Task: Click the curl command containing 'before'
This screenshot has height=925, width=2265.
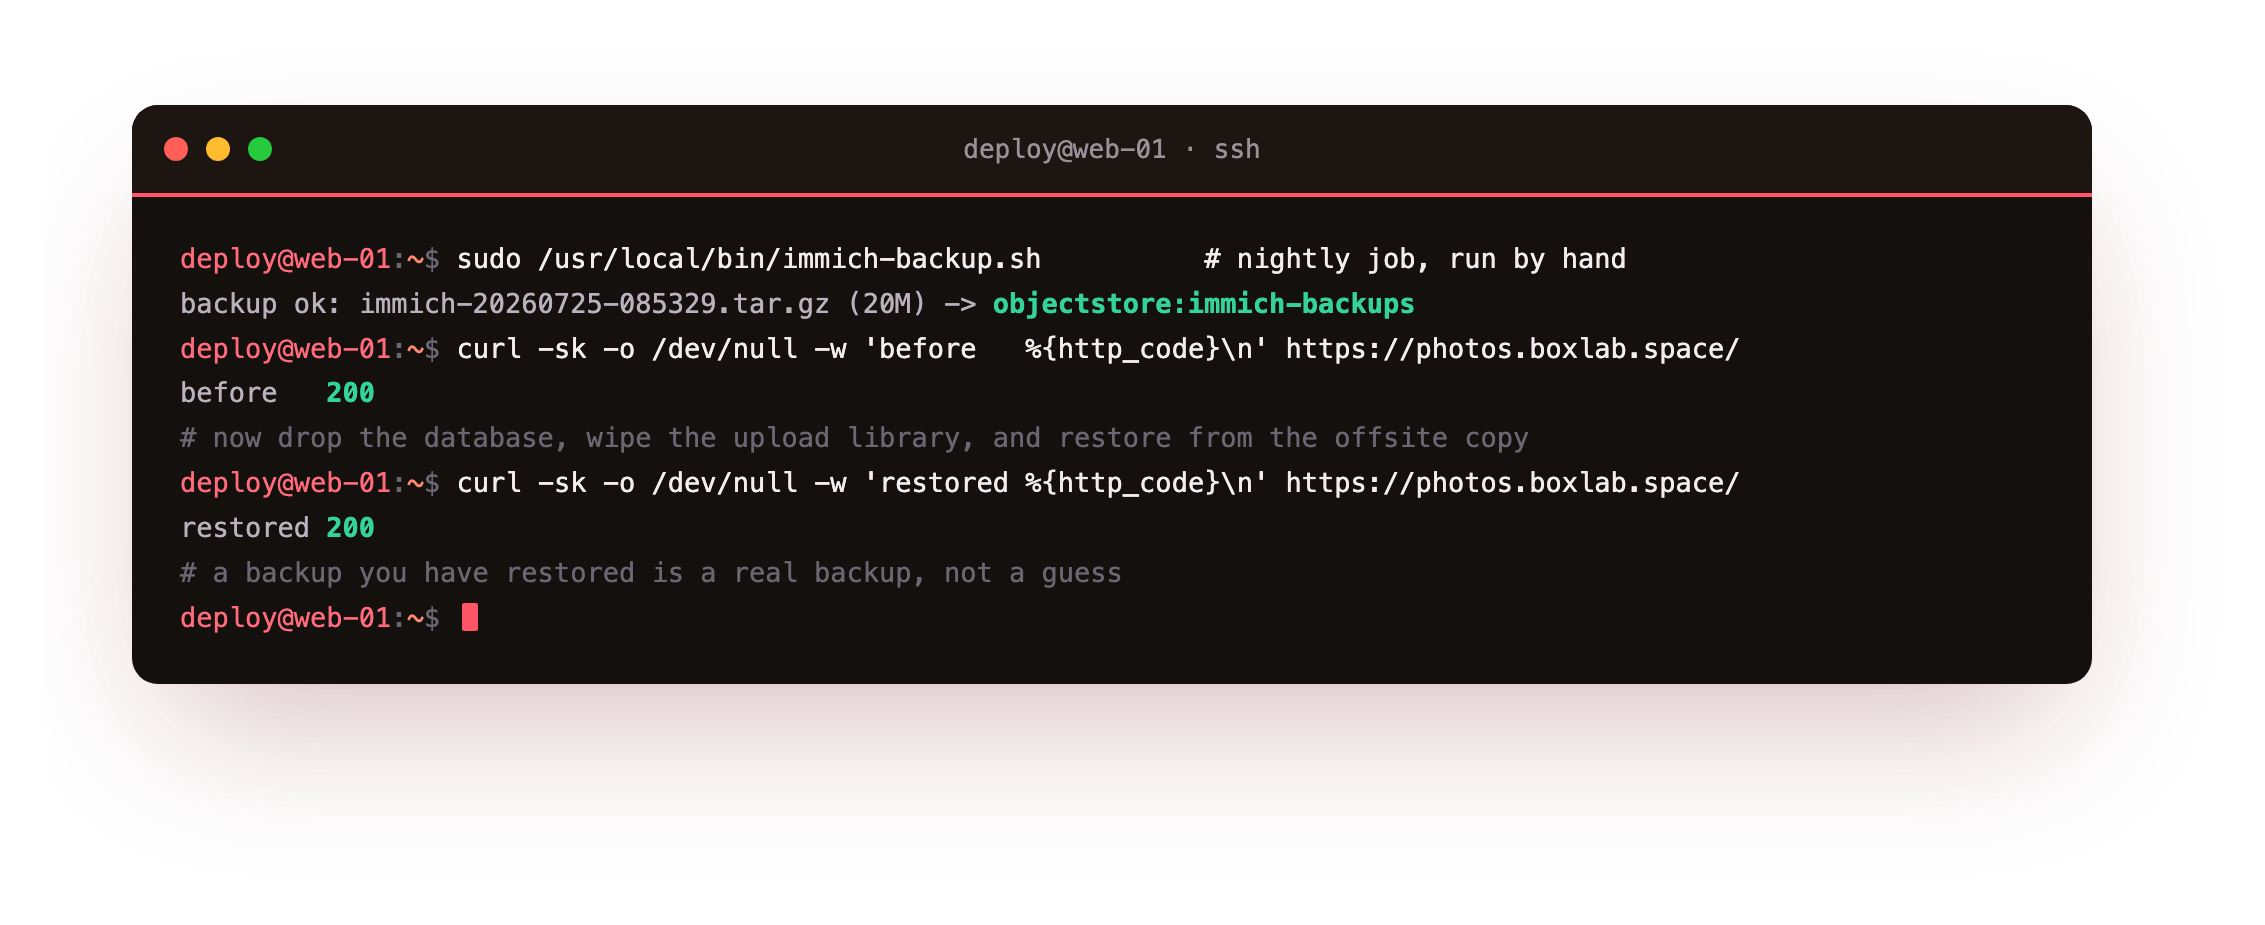Action: pyautogui.click(x=1098, y=349)
